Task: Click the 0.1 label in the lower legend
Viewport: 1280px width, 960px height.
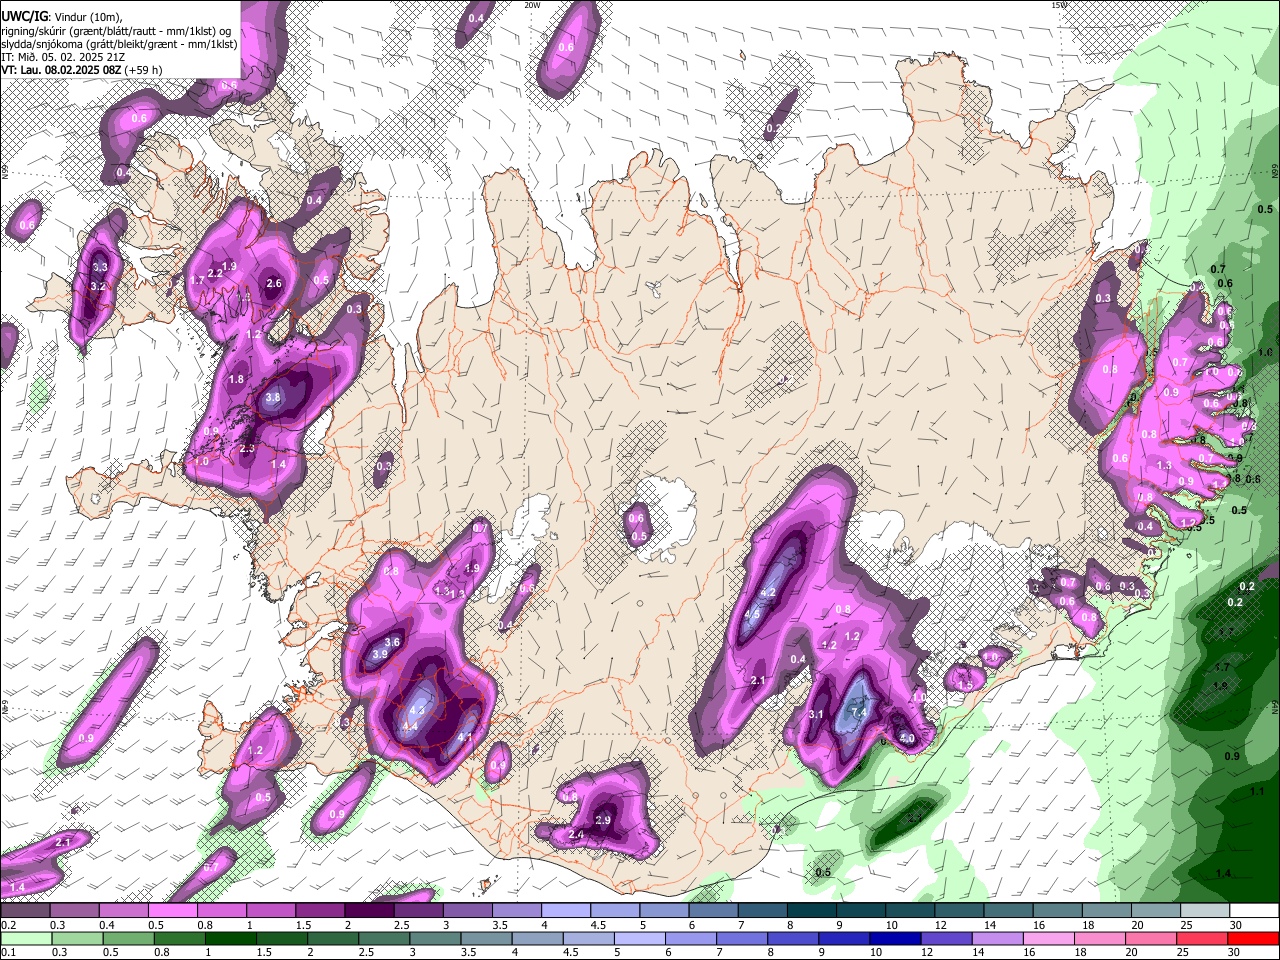Action: (8, 953)
